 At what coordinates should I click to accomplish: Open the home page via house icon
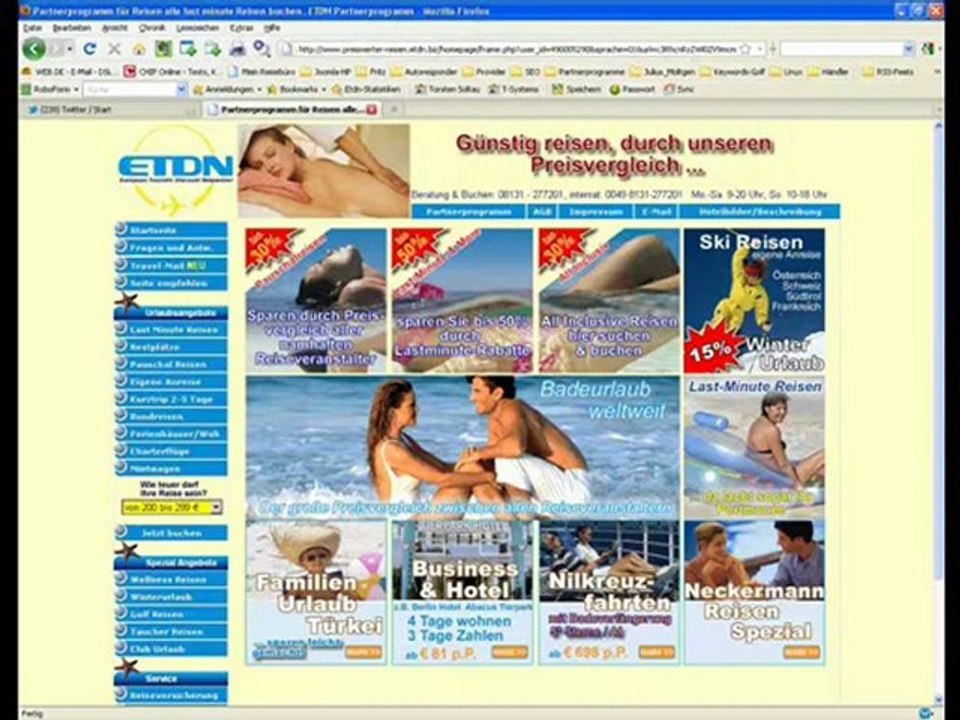(x=139, y=49)
